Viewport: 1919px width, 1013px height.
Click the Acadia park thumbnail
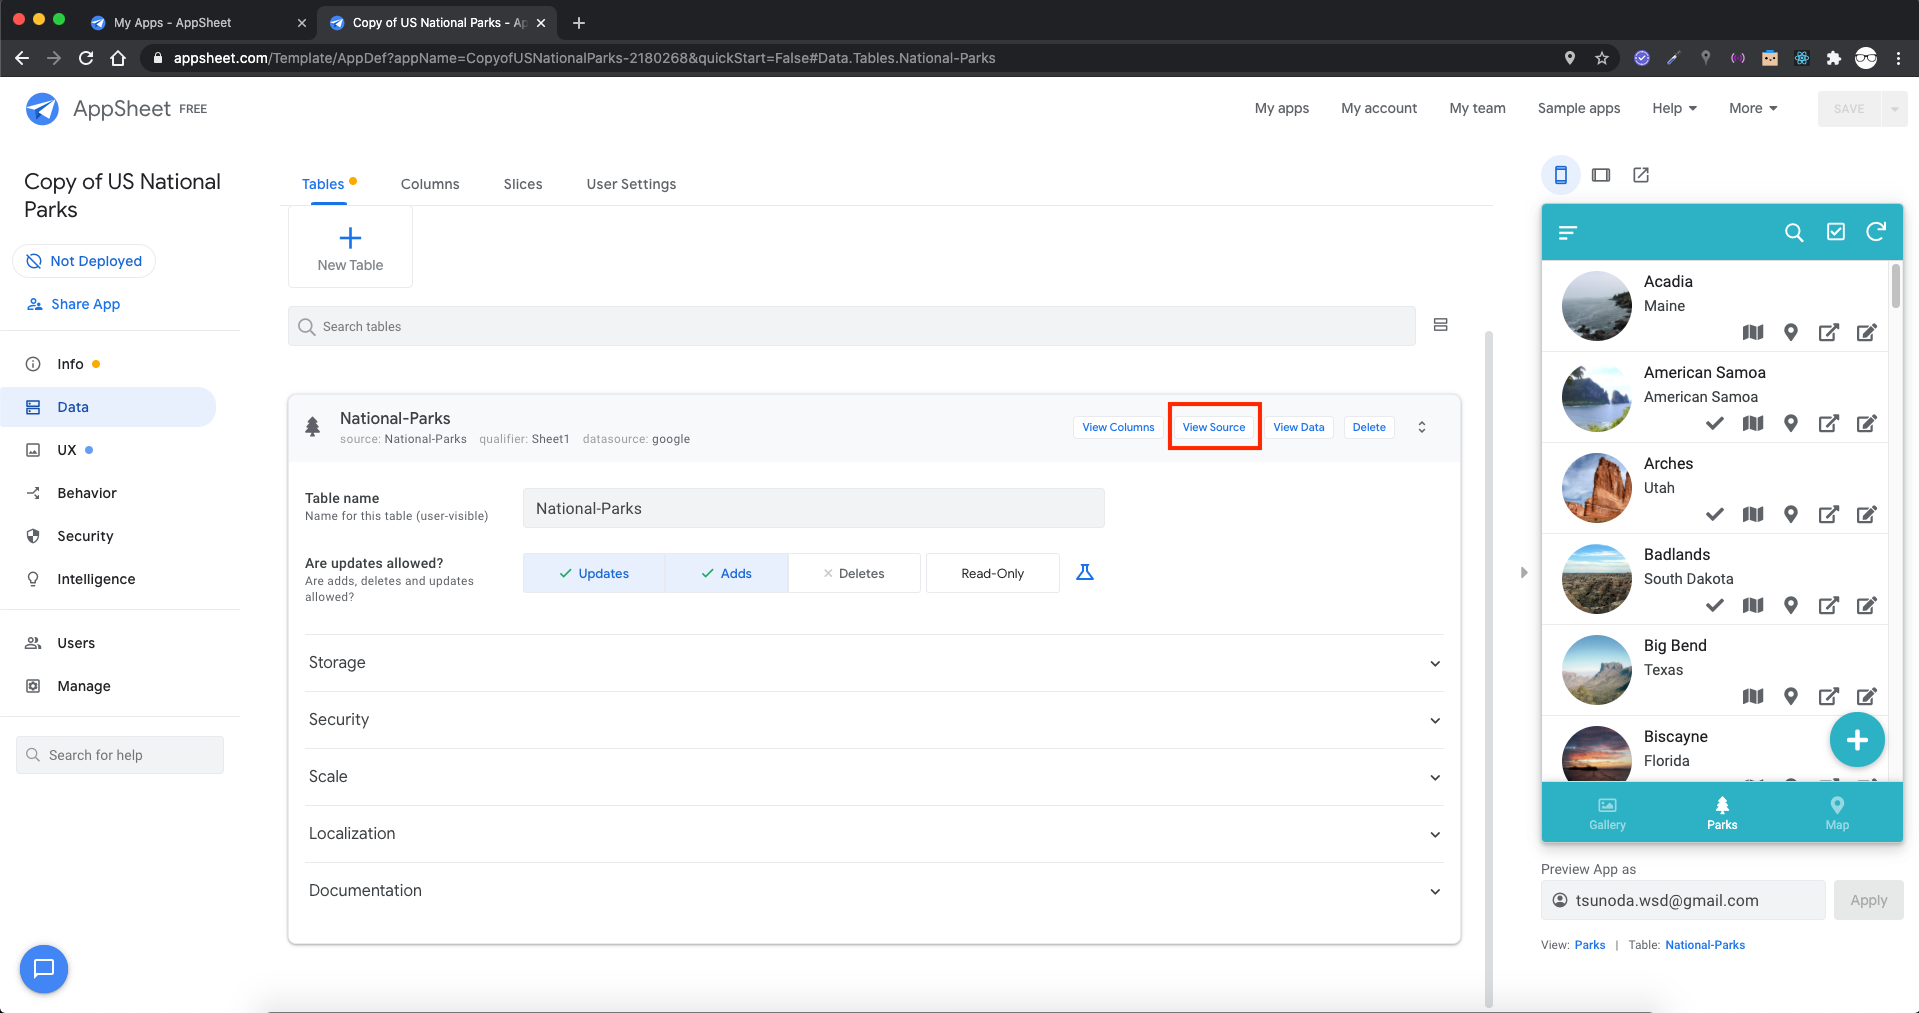coord(1597,306)
